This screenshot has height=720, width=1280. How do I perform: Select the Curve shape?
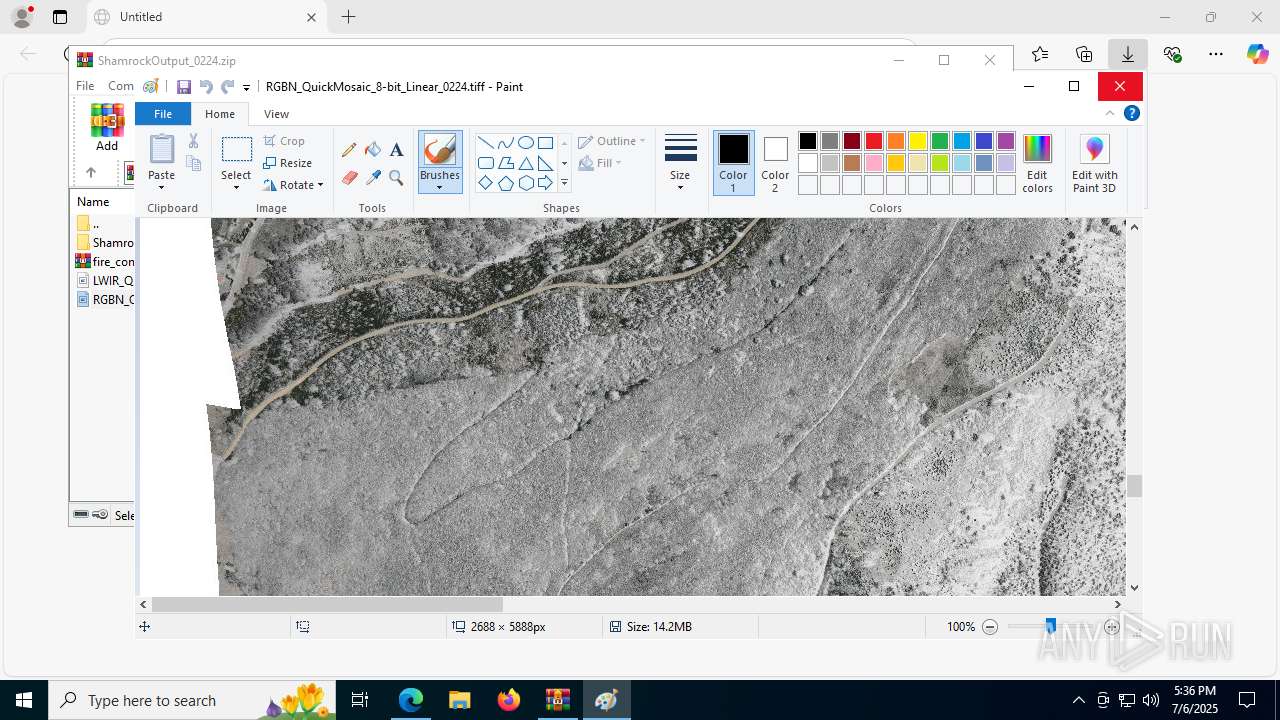505,143
